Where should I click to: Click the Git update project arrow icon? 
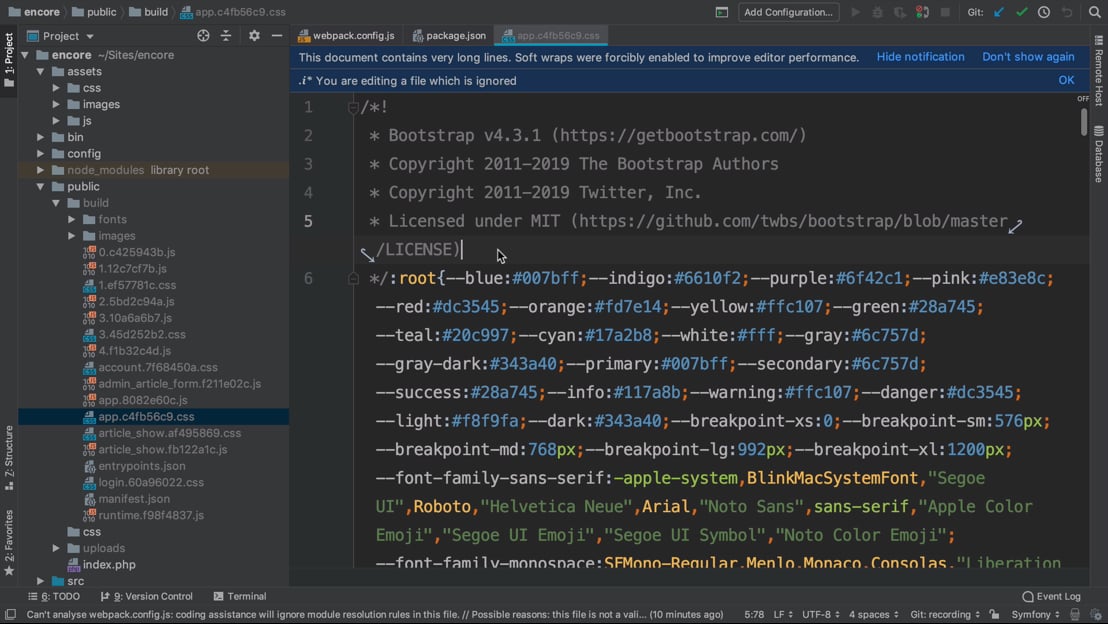(x=999, y=12)
